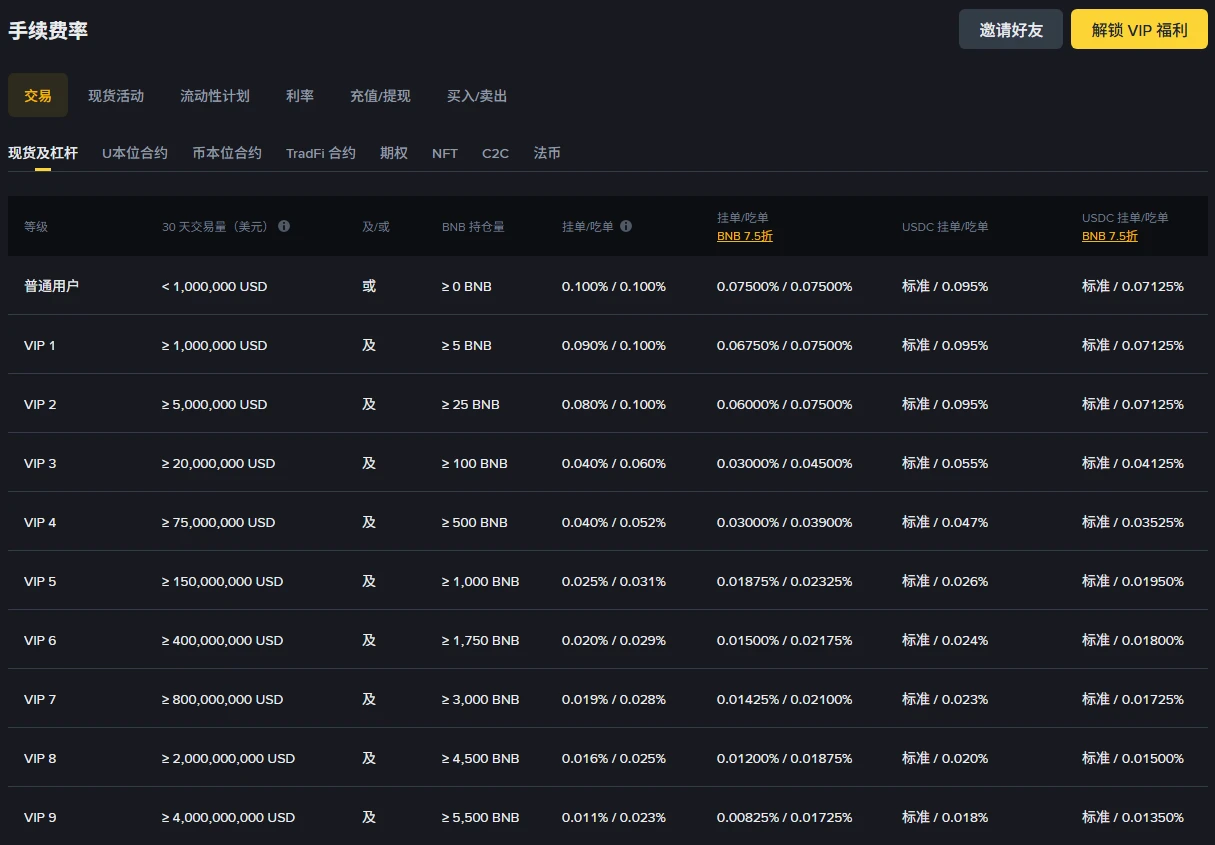The width and height of the screenshot is (1215, 845).
Task: Click BNB 7.5折 link under USDC 挂单/吃单
Action: point(1110,236)
